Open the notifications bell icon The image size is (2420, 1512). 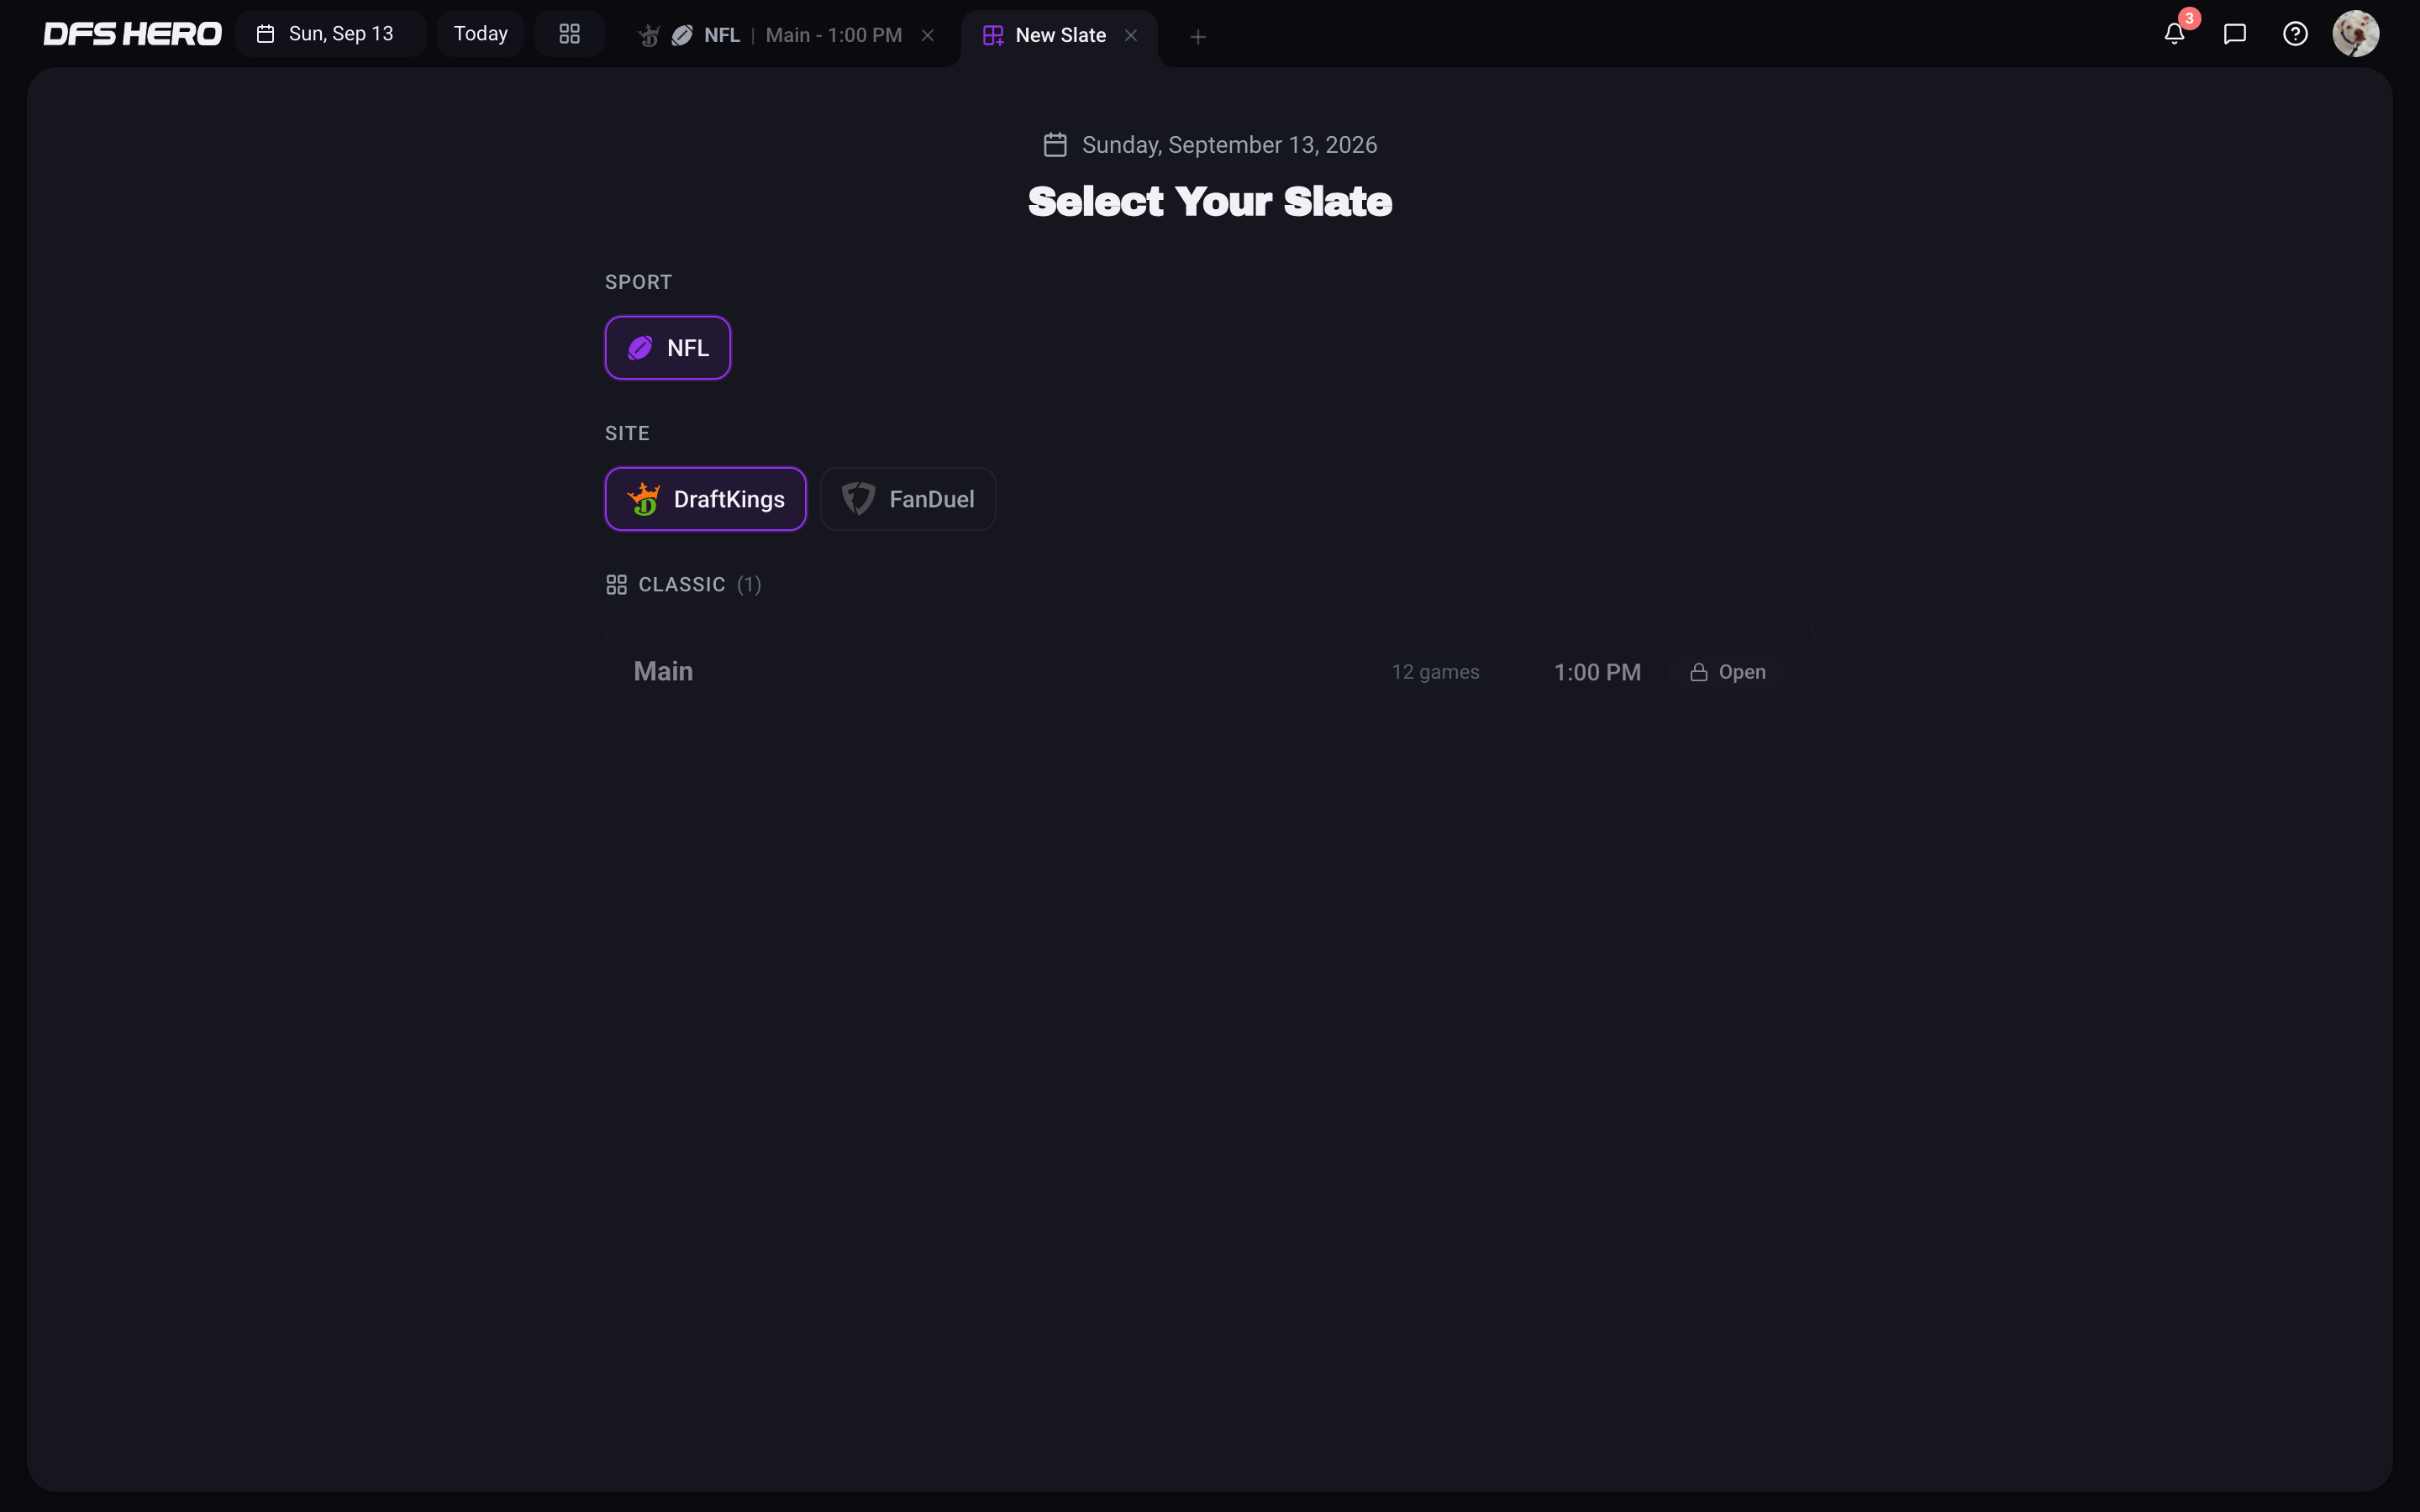pos(2174,34)
